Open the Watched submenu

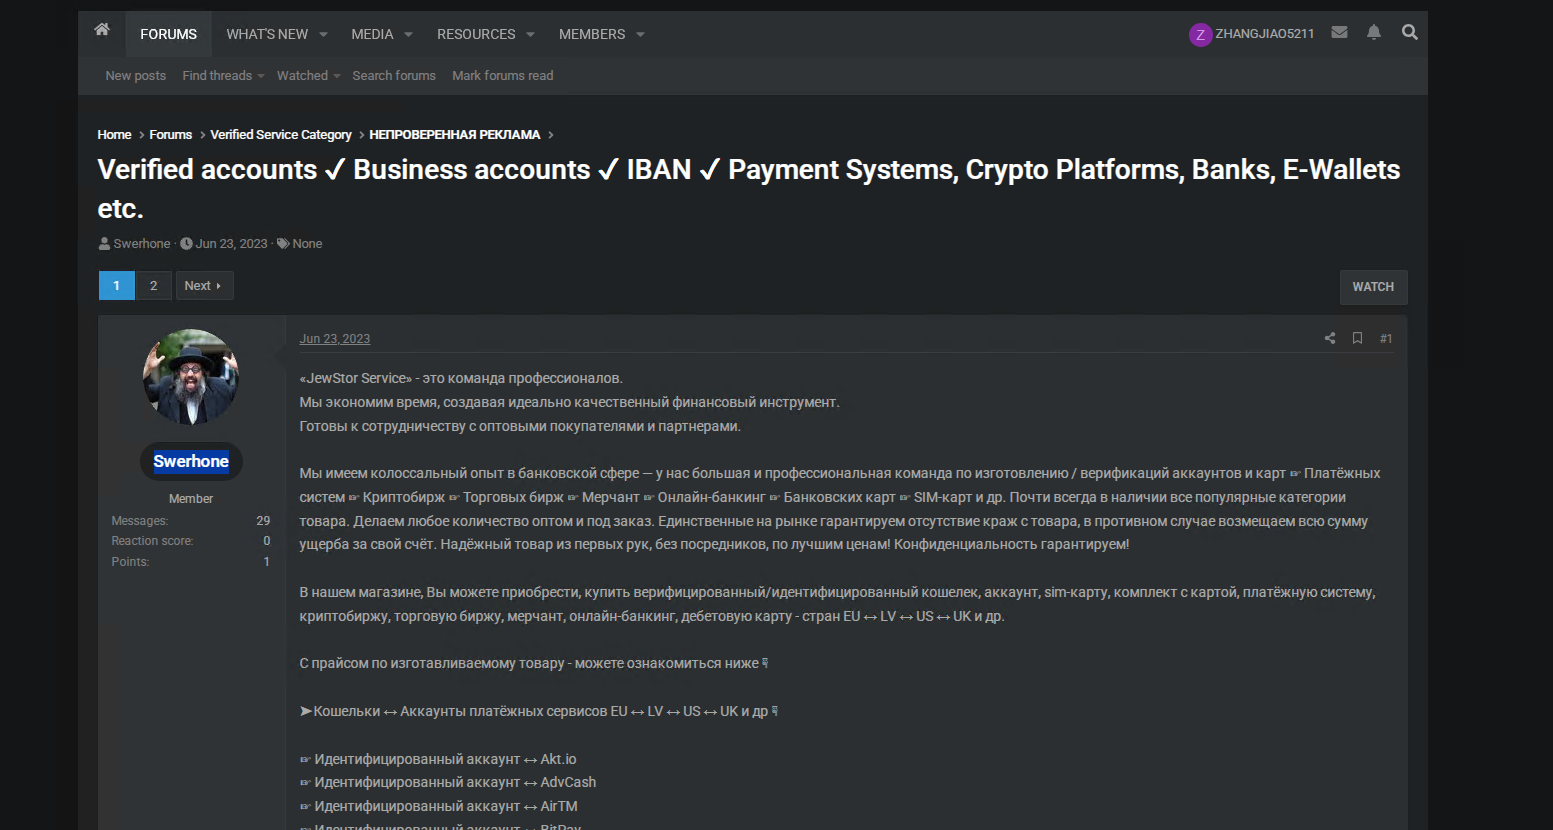pyautogui.click(x=308, y=76)
